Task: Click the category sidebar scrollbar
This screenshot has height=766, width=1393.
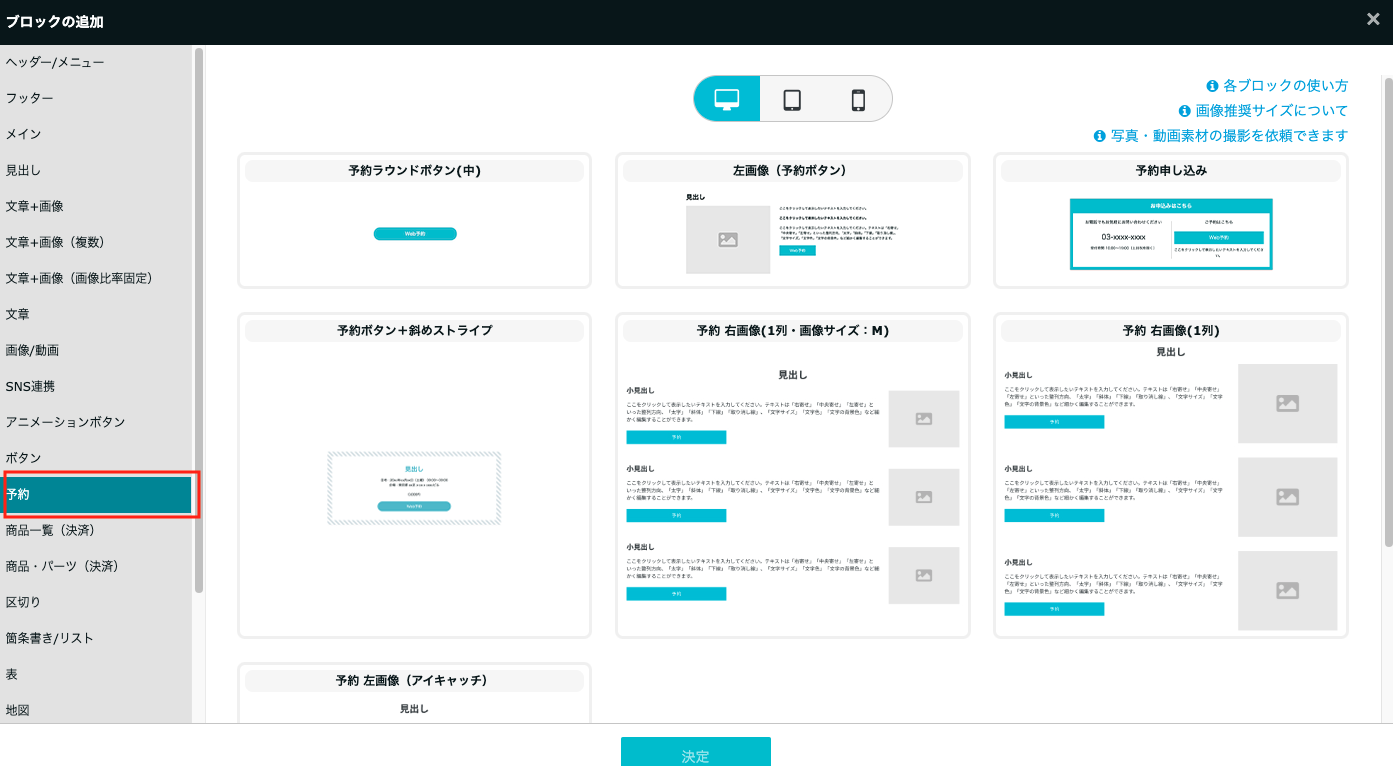Action: [199, 320]
